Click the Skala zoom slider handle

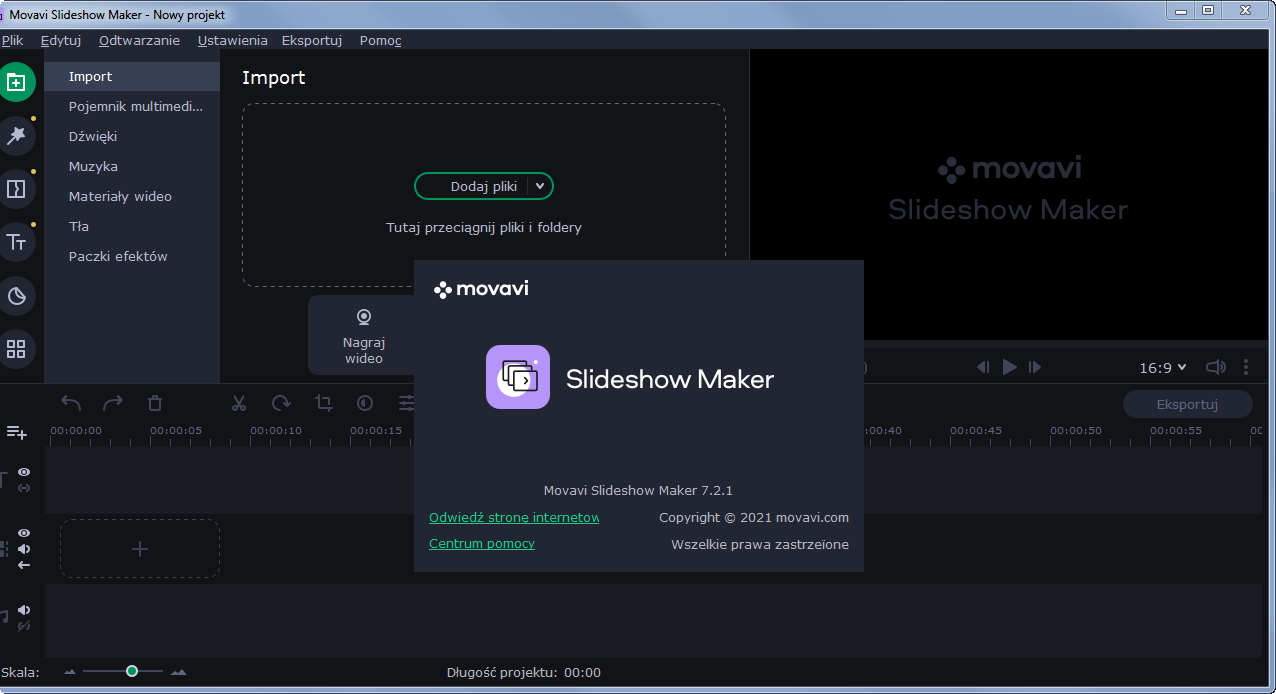132,671
